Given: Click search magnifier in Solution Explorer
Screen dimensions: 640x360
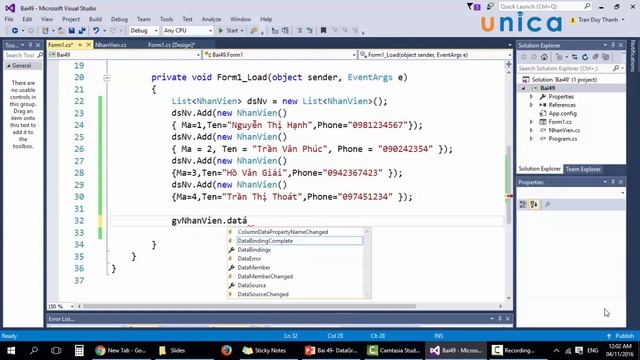Looking at the screenshot, I should click(616, 69).
